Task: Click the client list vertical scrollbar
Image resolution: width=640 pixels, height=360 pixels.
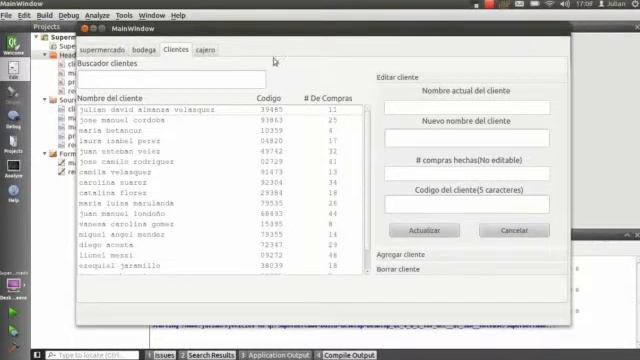Action: (367, 189)
